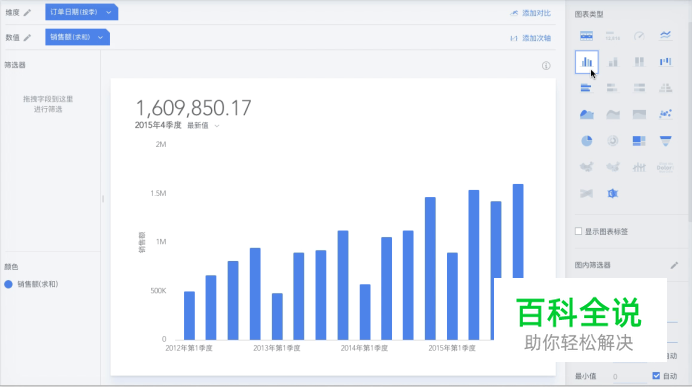Click the tallest bar at 2015年4季度
The width and height of the screenshot is (692, 387).
518,231
